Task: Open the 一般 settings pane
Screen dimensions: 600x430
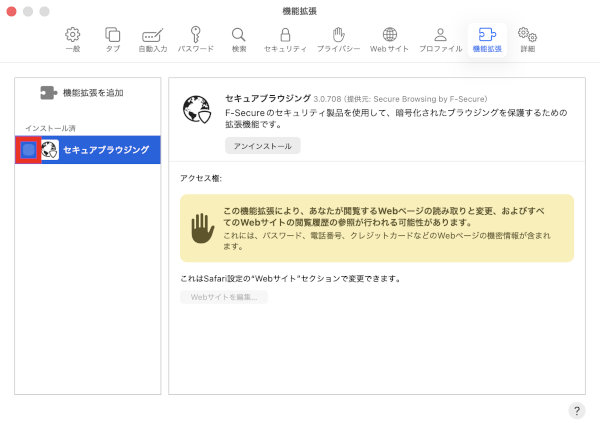Action: click(x=72, y=39)
